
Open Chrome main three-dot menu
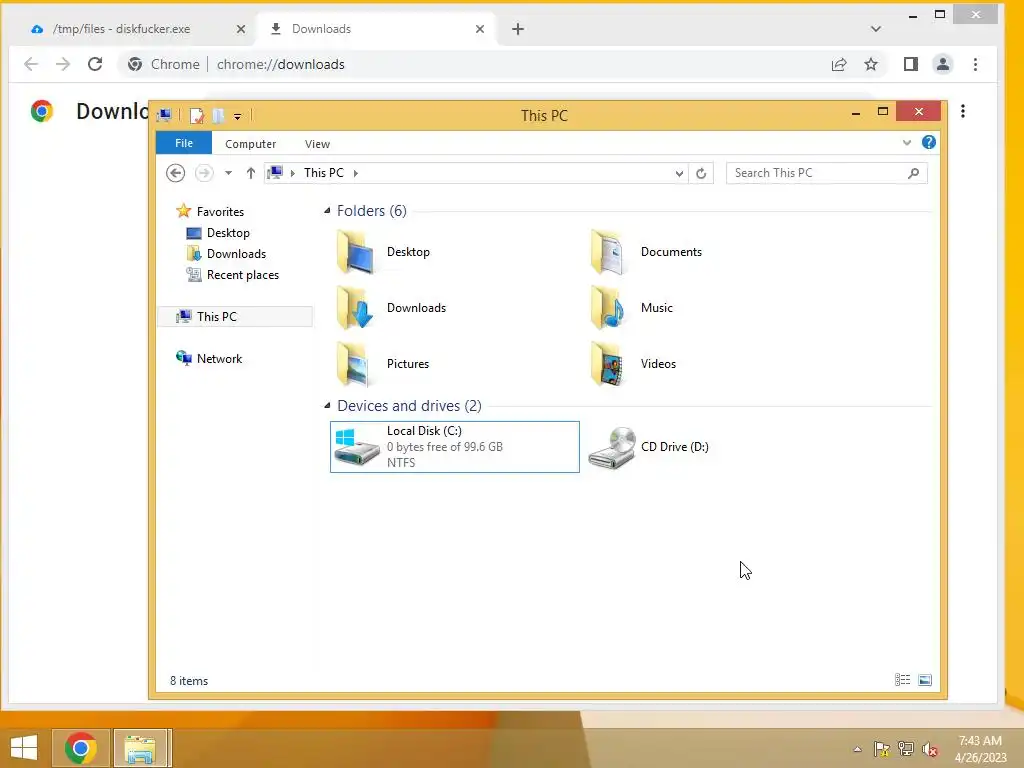coord(976,64)
